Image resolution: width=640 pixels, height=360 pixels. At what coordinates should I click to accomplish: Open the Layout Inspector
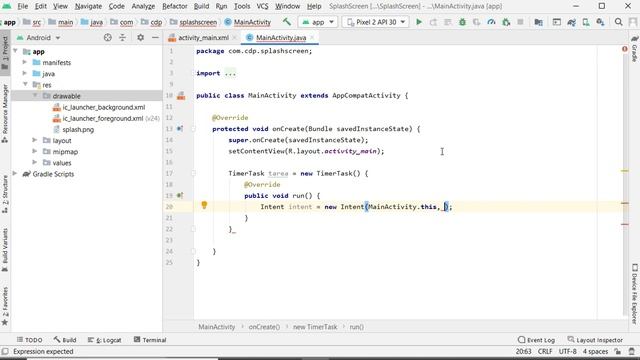[595, 340]
